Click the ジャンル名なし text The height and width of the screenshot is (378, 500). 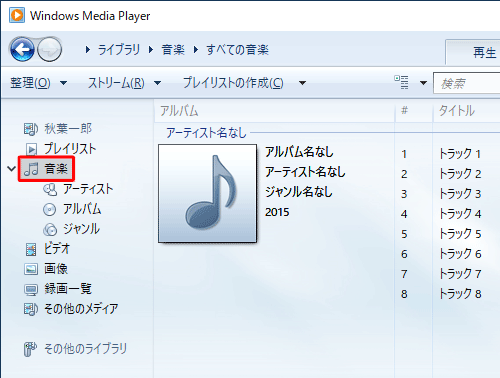[x=299, y=192]
